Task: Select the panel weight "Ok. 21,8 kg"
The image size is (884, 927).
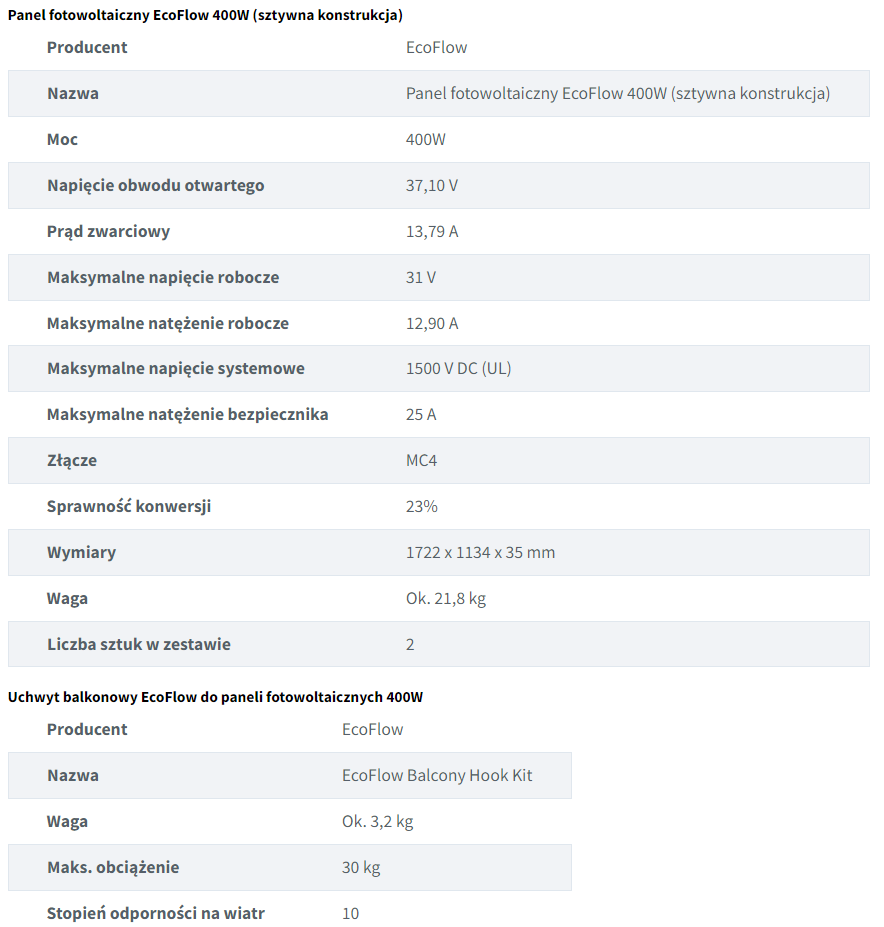Action: pyautogui.click(x=446, y=598)
